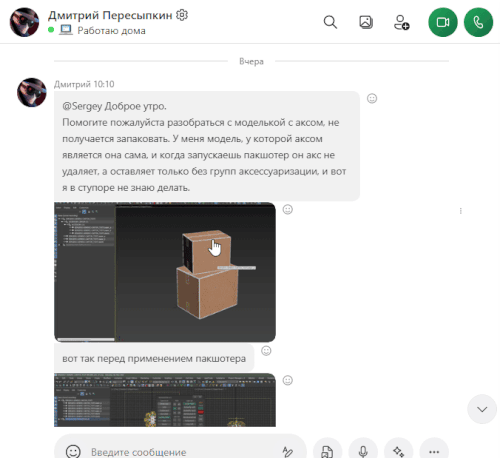React to the second 3ds Max screenshot
Viewport: 500px width, 458px height.
point(288,380)
